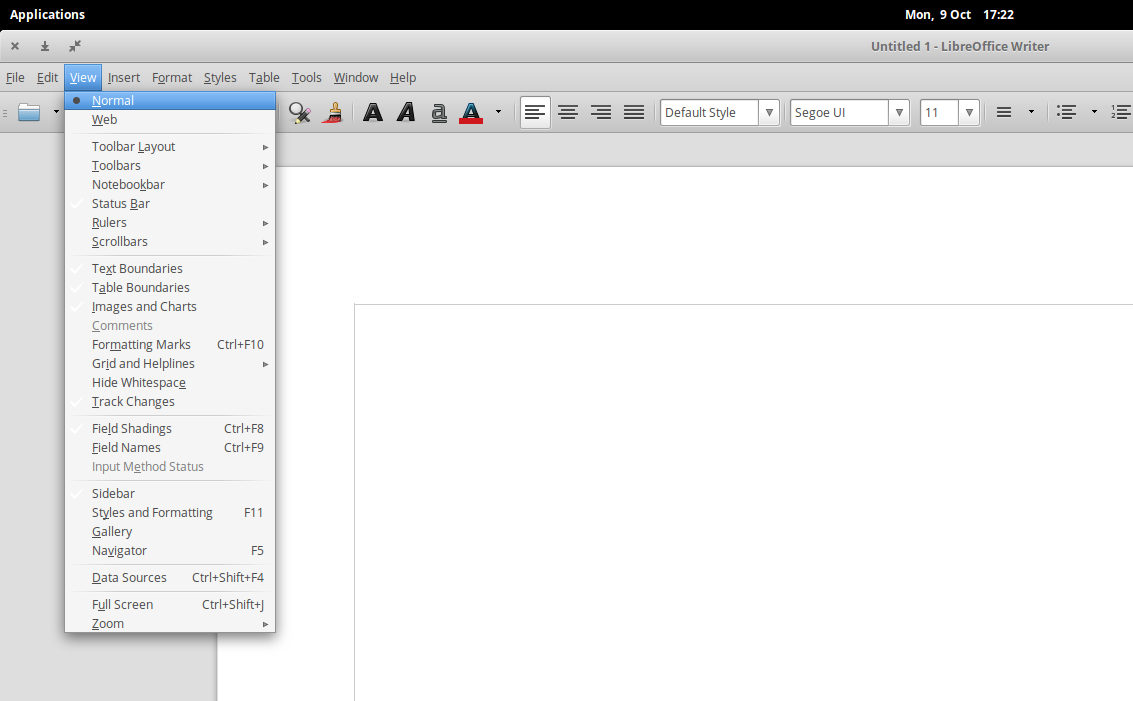Viewport: 1133px width, 701px height.
Task: Toggle underline formatting
Action: coord(439,112)
